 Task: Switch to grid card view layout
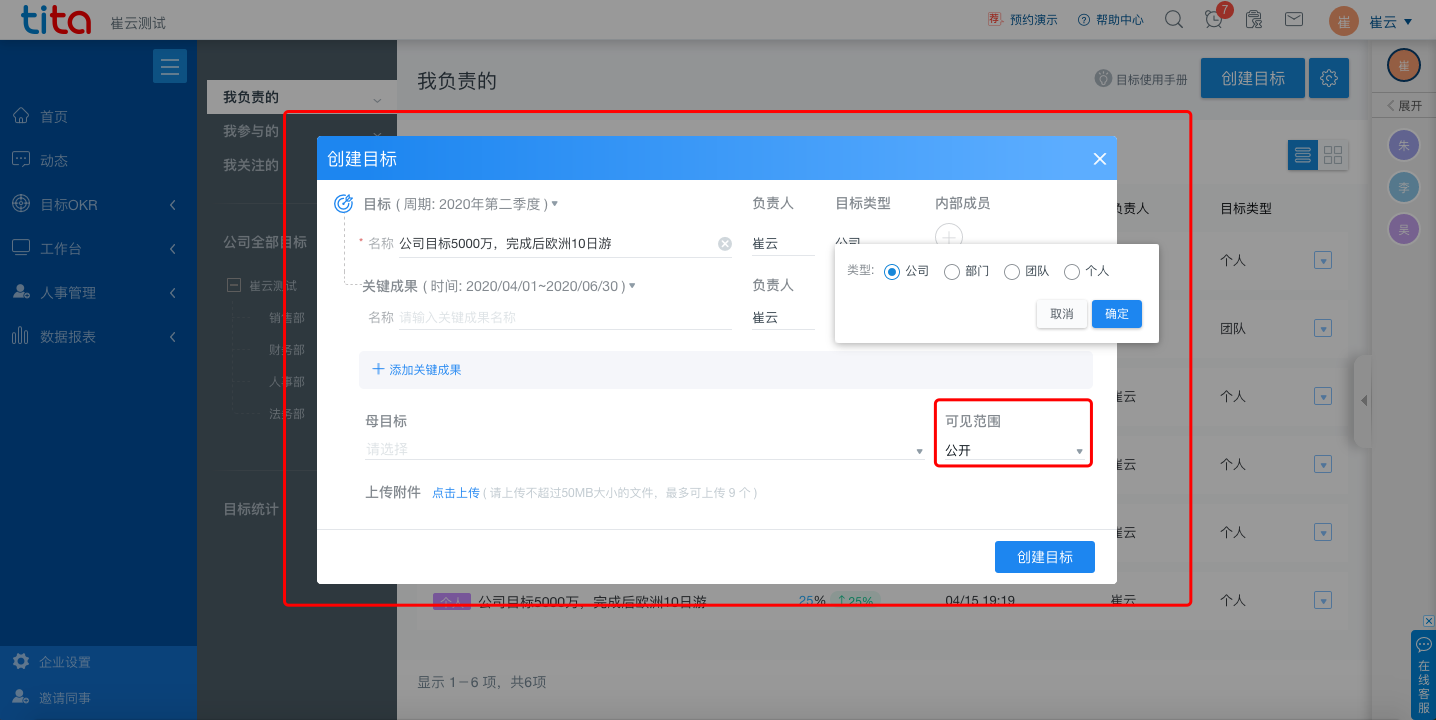pos(1333,155)
